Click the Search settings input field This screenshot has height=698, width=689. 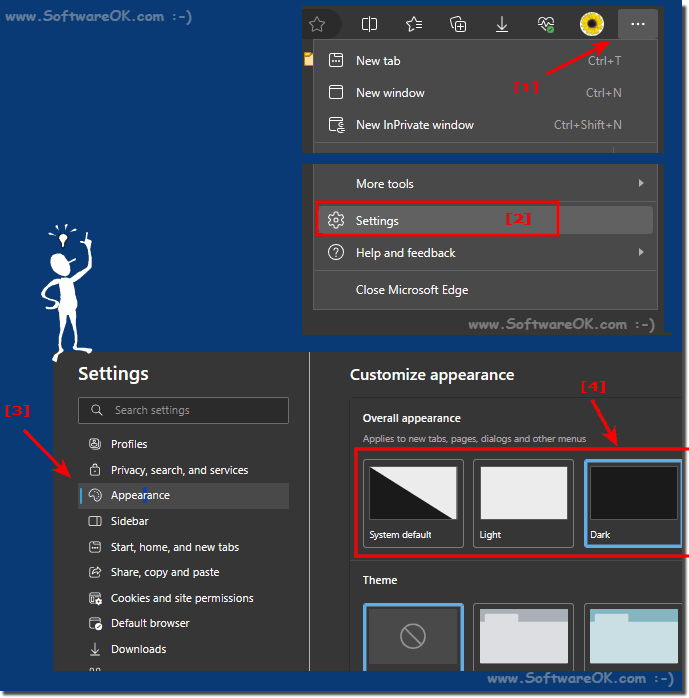pos(183,410)
